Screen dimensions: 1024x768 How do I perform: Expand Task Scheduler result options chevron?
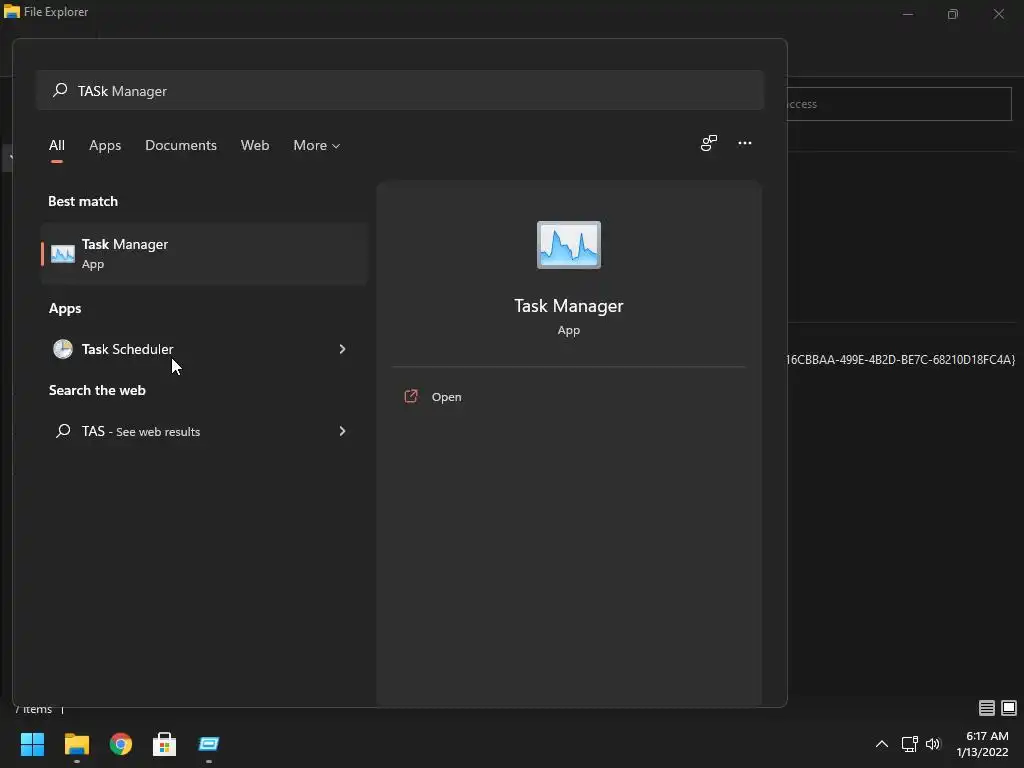coord(342,349)
